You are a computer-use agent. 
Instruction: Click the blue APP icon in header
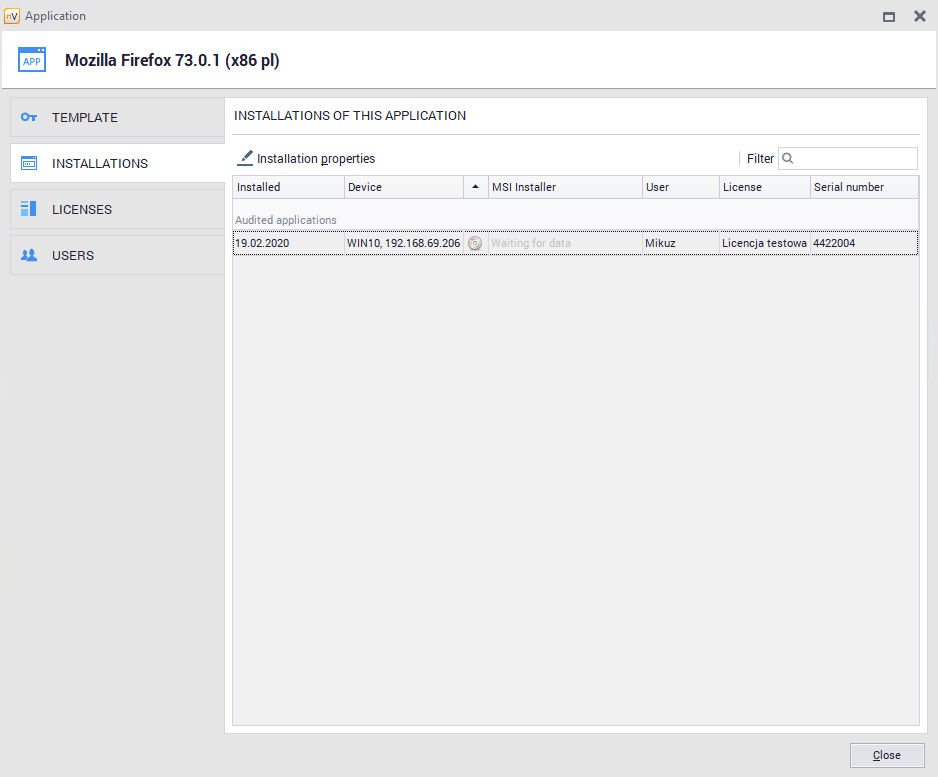pyautogui.click(x=32, y=60)
